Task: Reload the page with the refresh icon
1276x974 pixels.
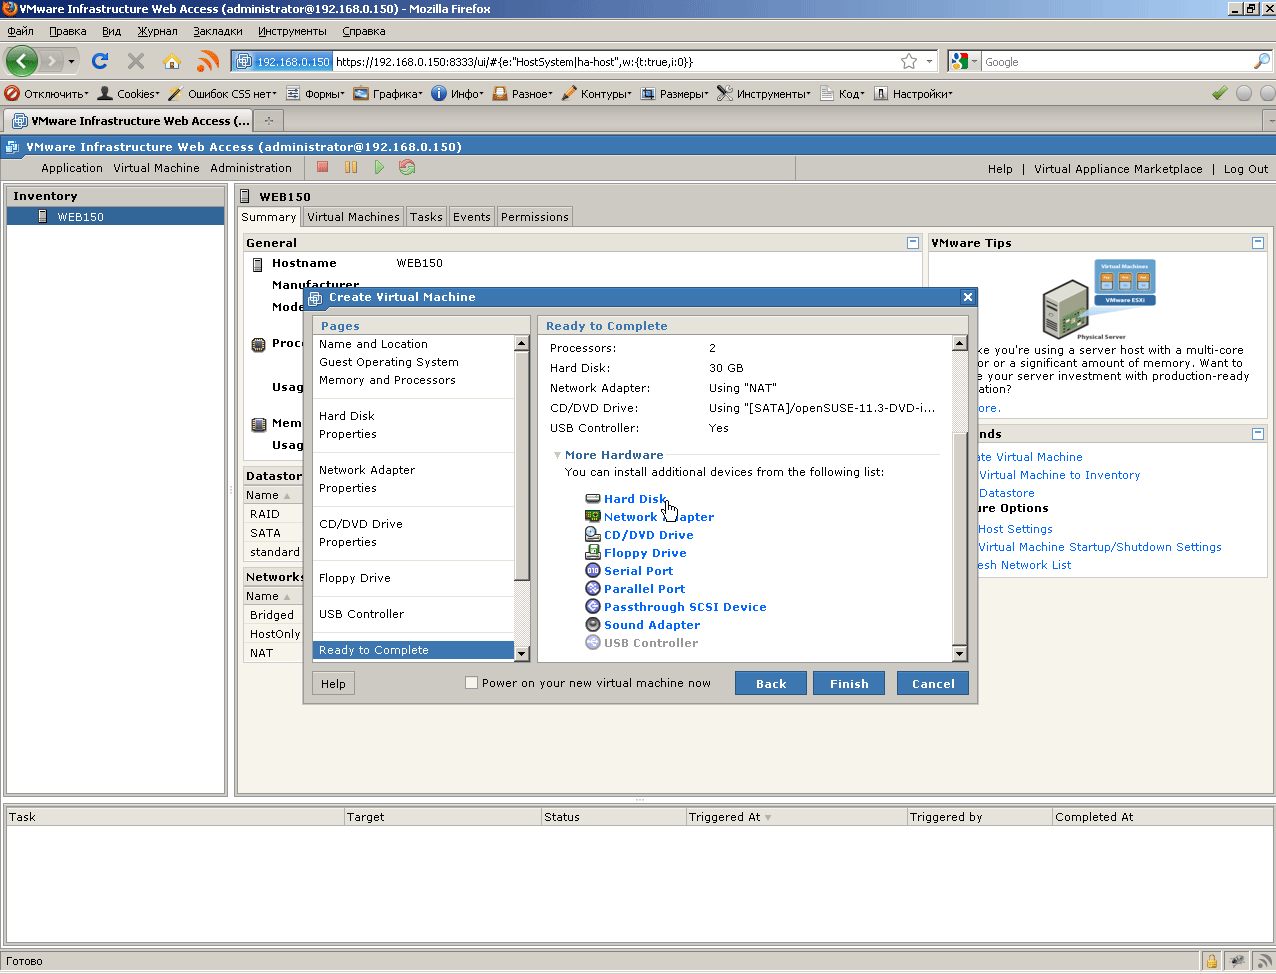Action: [100, 61]
